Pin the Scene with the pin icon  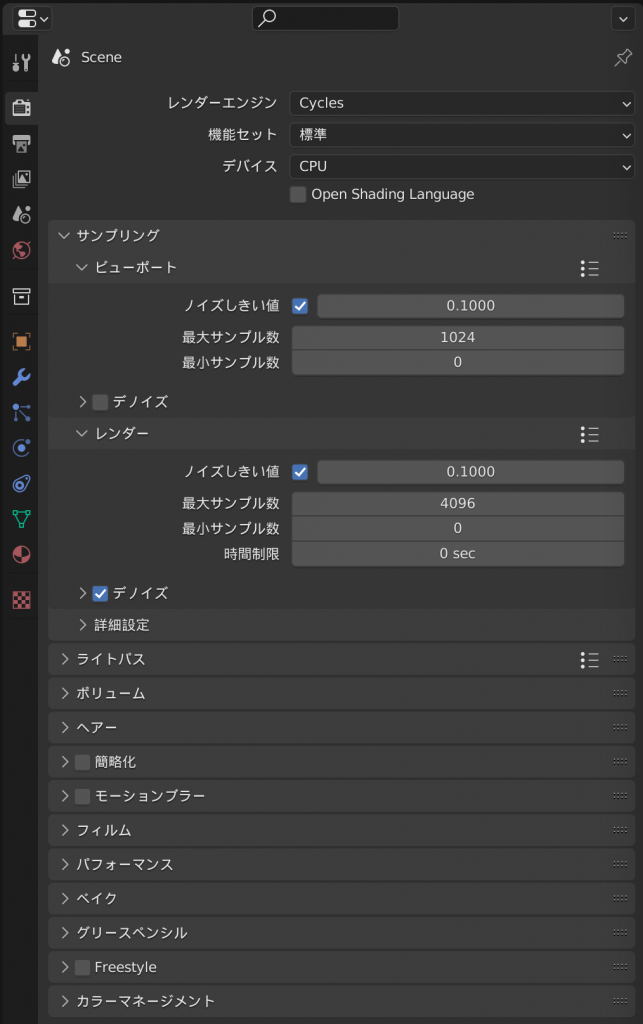pyautogui.click(x=623, y=57)
